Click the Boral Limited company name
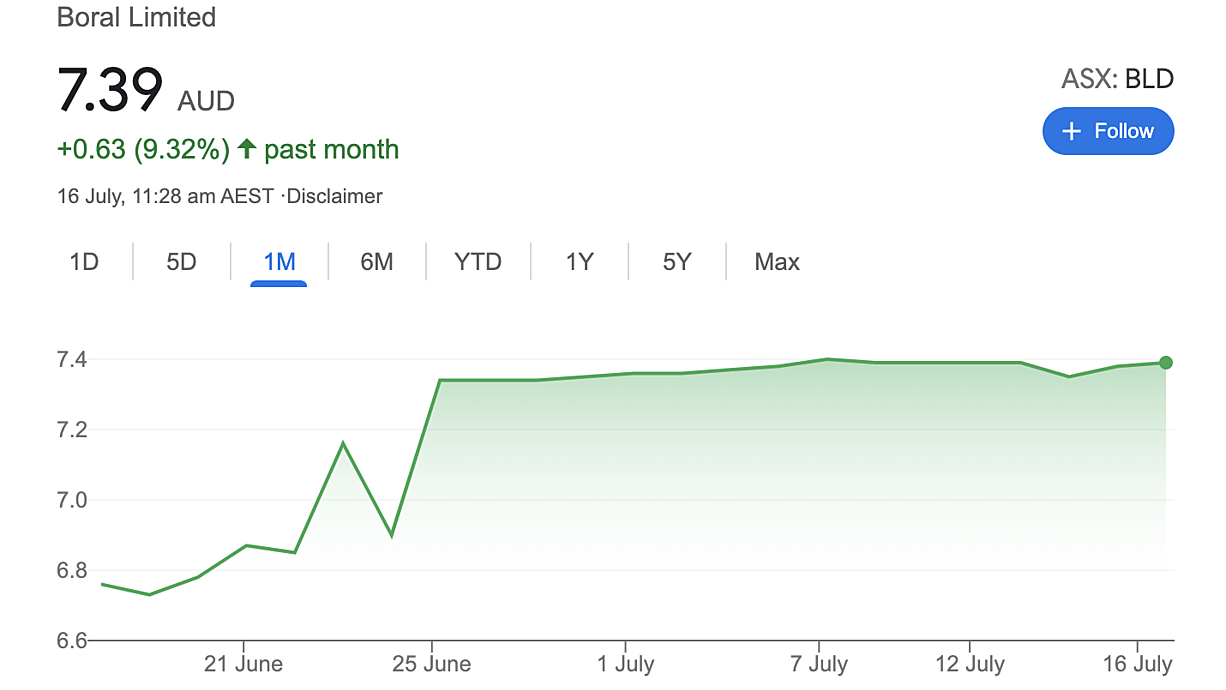Viewport: 1226px width, 690px height. [x=137, y=18]
